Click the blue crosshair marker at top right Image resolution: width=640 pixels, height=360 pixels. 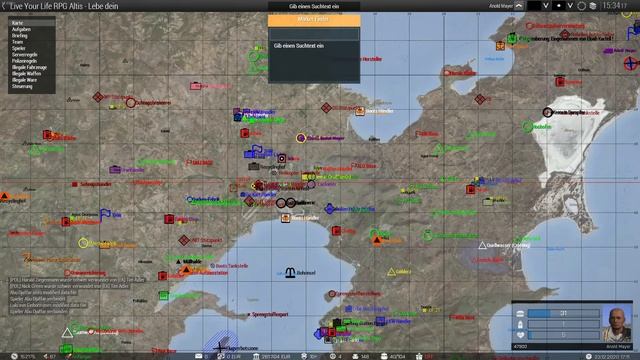pos(631,63)
